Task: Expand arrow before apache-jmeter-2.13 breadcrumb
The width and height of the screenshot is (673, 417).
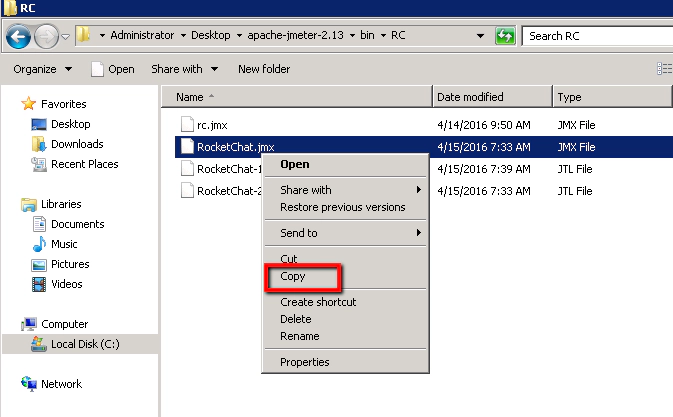Action: (239, 36)
